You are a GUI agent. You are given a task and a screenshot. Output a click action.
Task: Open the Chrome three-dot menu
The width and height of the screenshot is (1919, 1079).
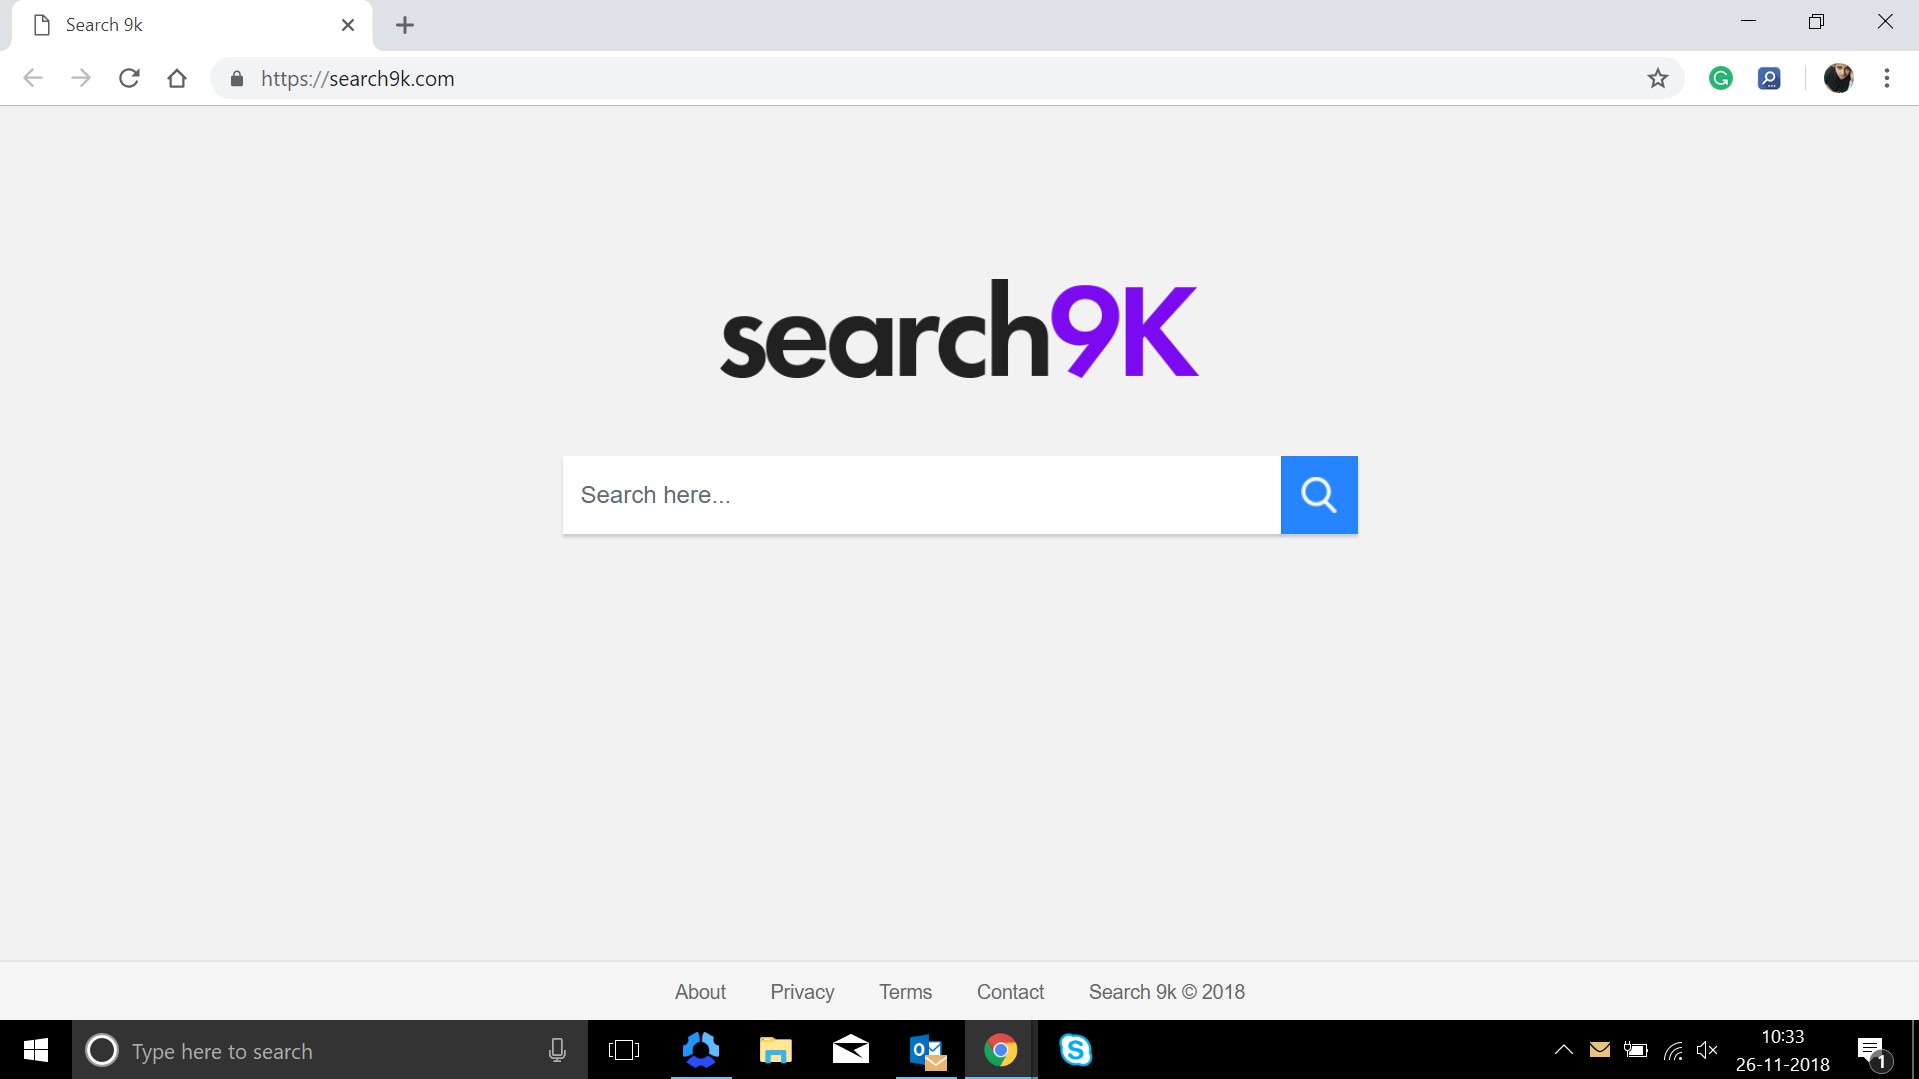click(1887, 78)
